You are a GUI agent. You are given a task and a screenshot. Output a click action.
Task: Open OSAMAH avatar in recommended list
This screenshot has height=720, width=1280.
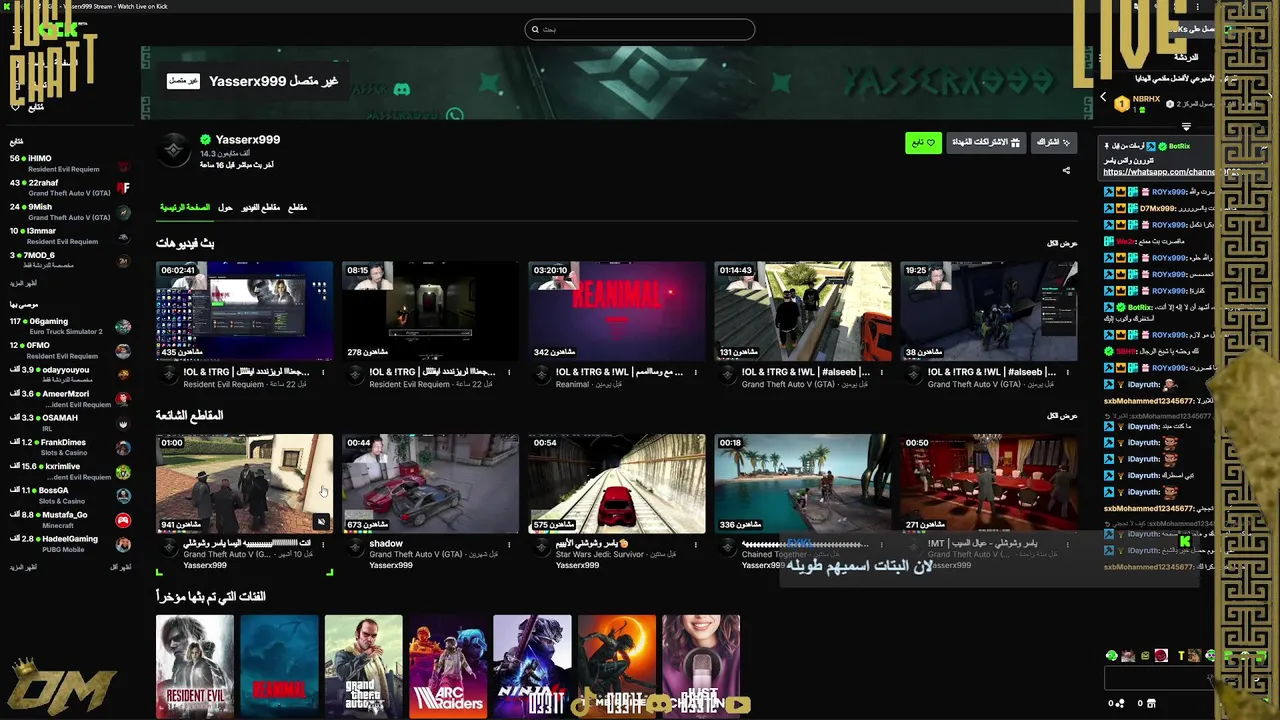pyautogui.click(x=123, y=423)
